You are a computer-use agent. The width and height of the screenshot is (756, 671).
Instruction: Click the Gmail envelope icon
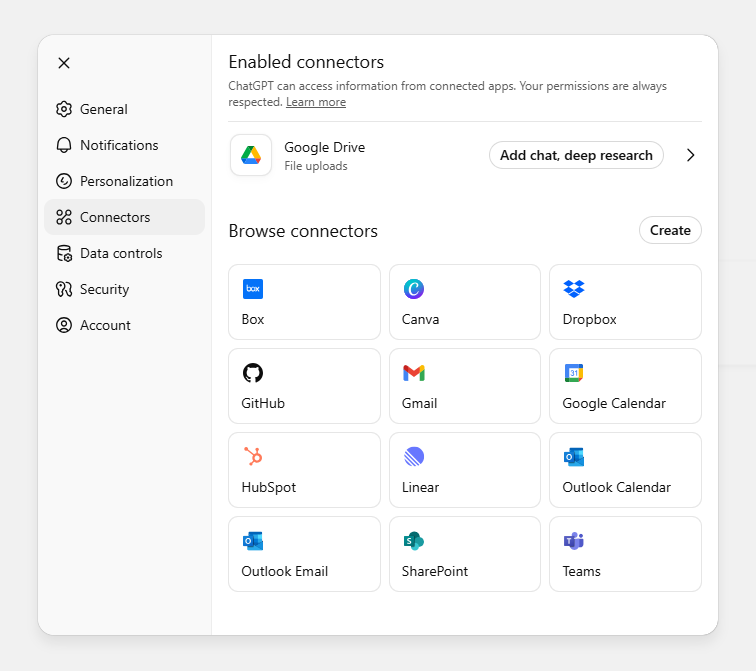[414, 373]
